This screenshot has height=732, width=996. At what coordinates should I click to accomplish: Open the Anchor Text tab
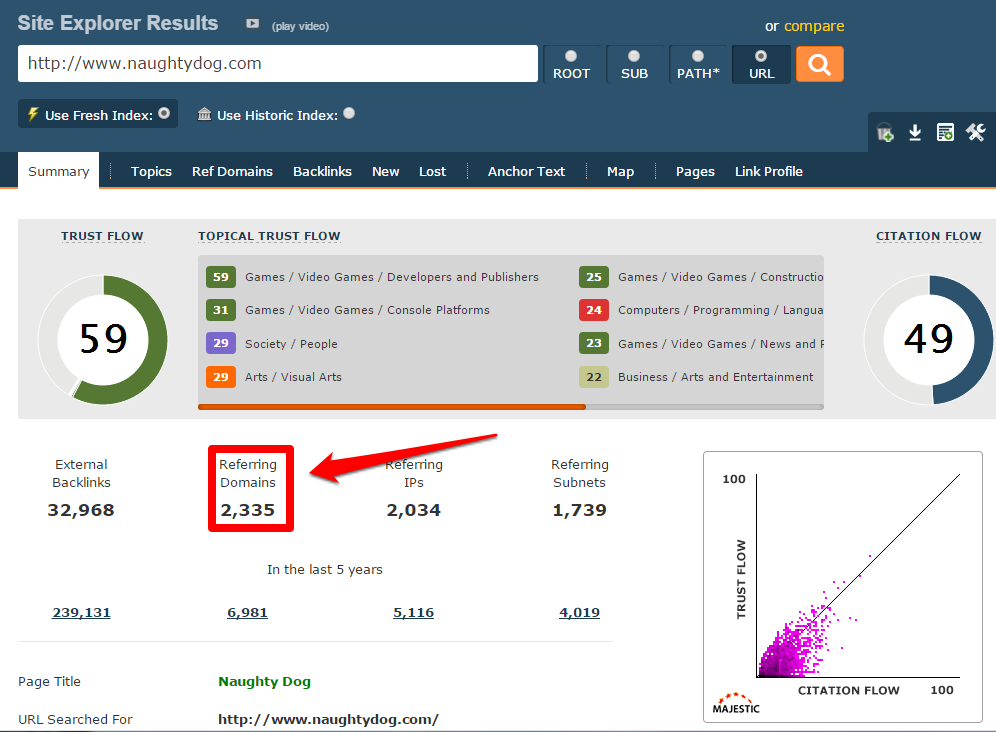coord(526,172)
